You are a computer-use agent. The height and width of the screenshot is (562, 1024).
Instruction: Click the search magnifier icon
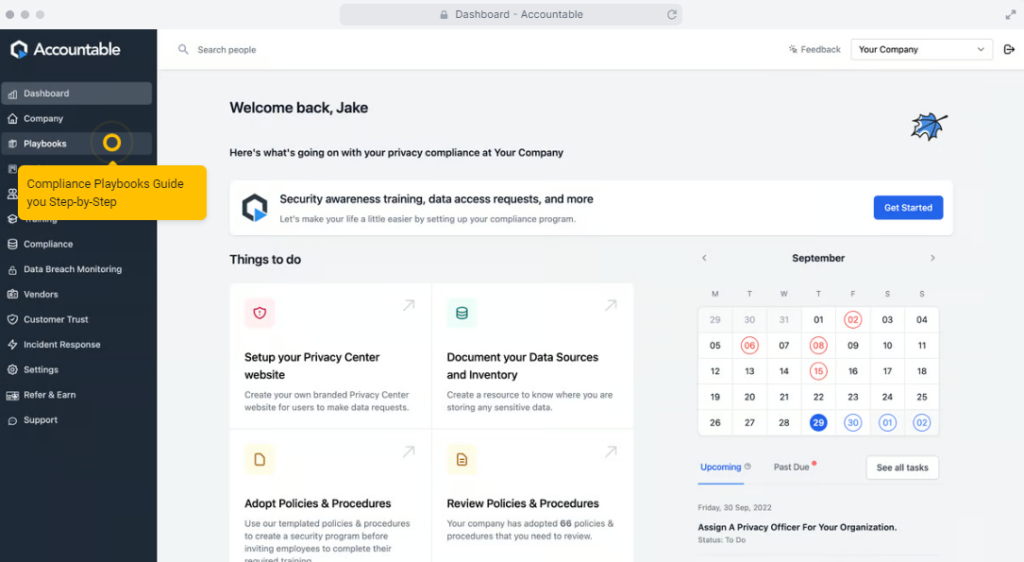(184, 50)
